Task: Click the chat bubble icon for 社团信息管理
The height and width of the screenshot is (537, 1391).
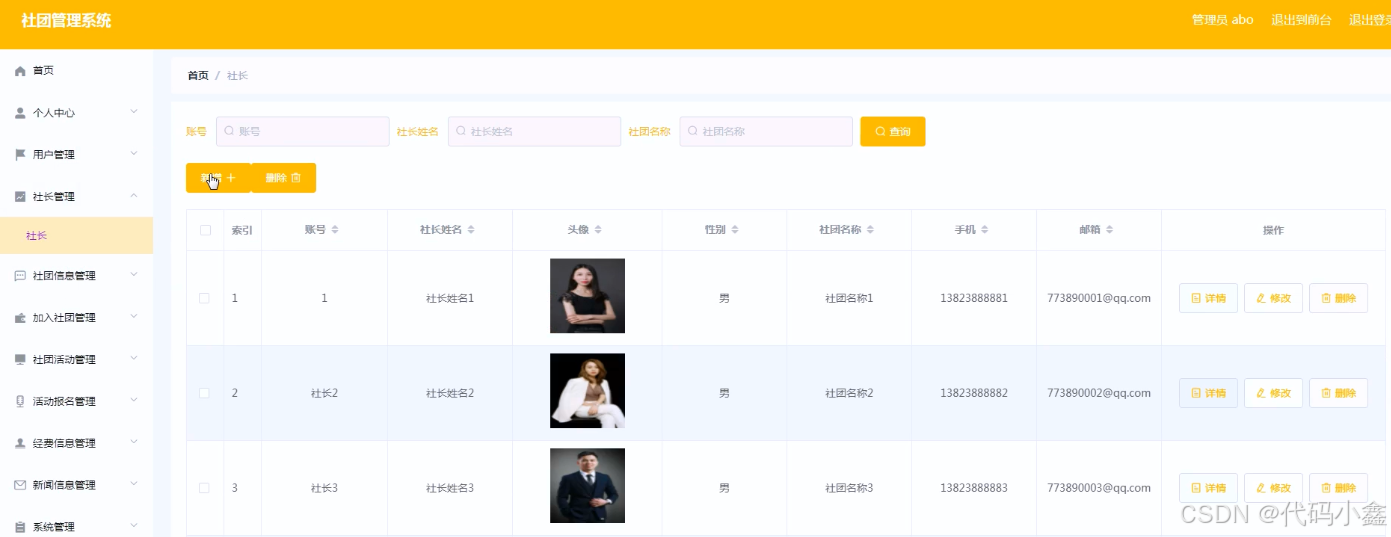Action: (20, 276)
